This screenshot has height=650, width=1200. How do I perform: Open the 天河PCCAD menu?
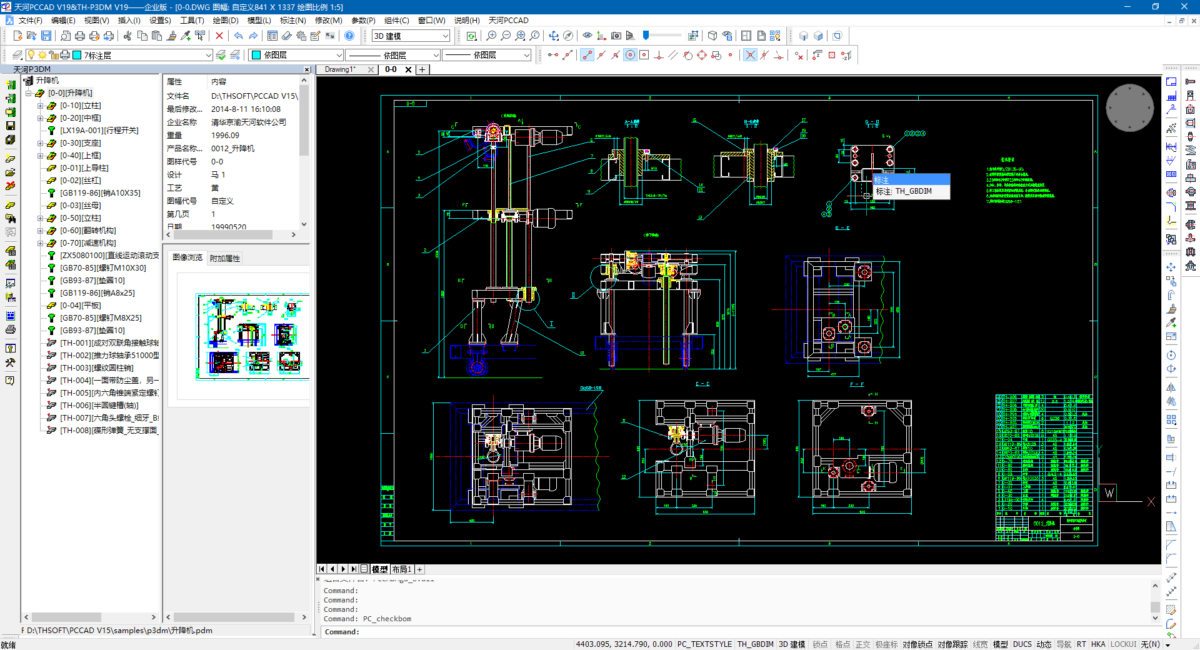508,20
